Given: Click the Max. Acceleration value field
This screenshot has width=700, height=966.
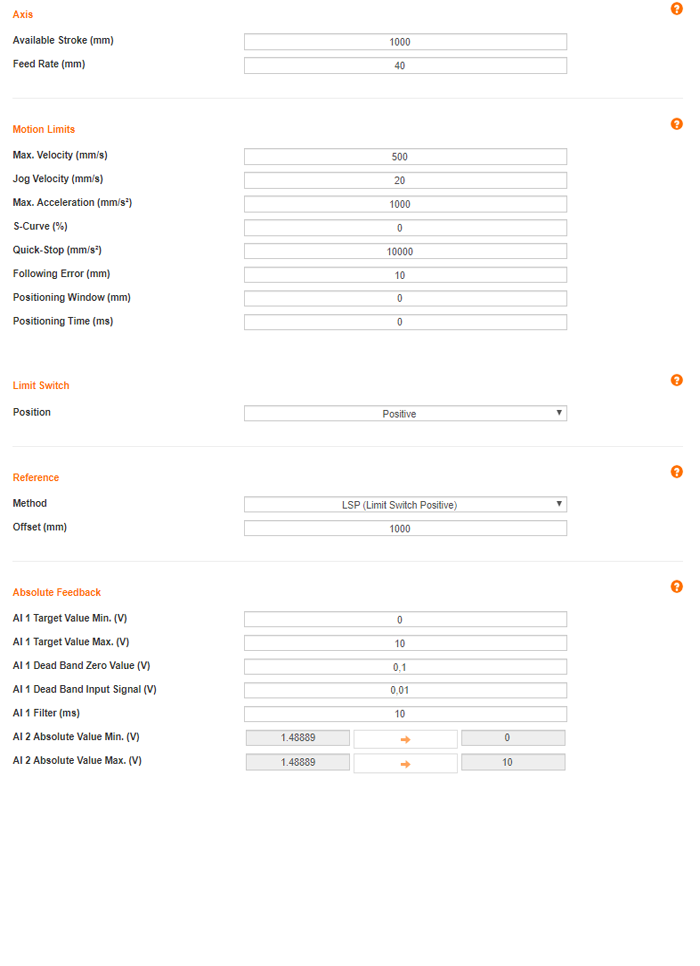Looking at the screenshot, I should pyautogui.click(x=405, y=204).
